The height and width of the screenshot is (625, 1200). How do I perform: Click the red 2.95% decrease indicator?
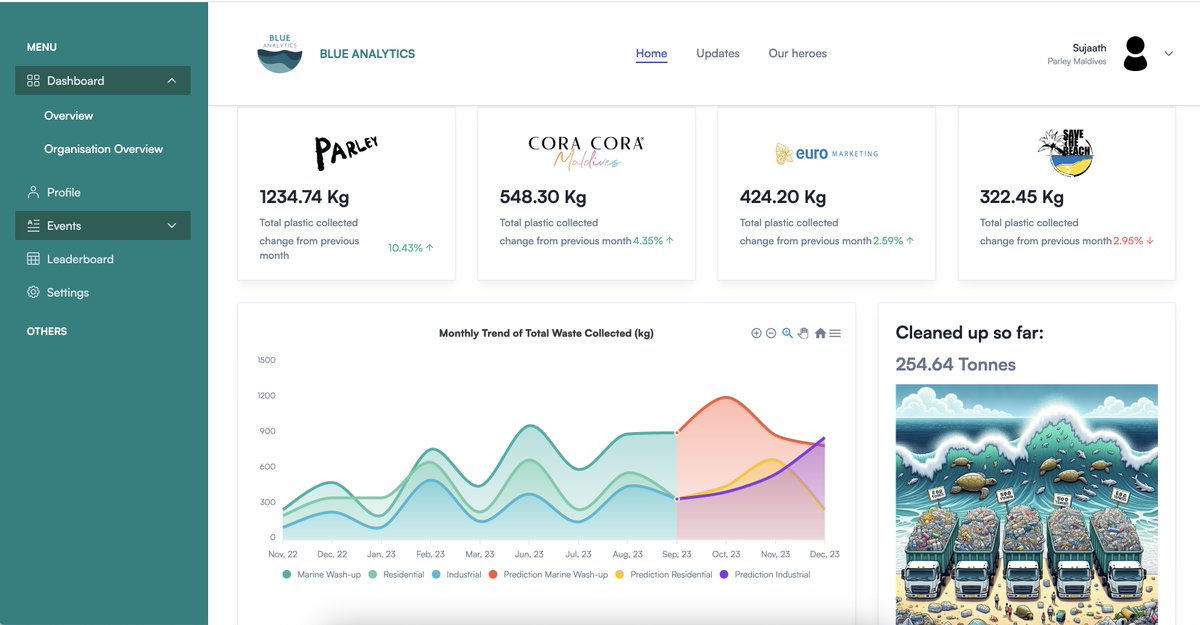1134,241
